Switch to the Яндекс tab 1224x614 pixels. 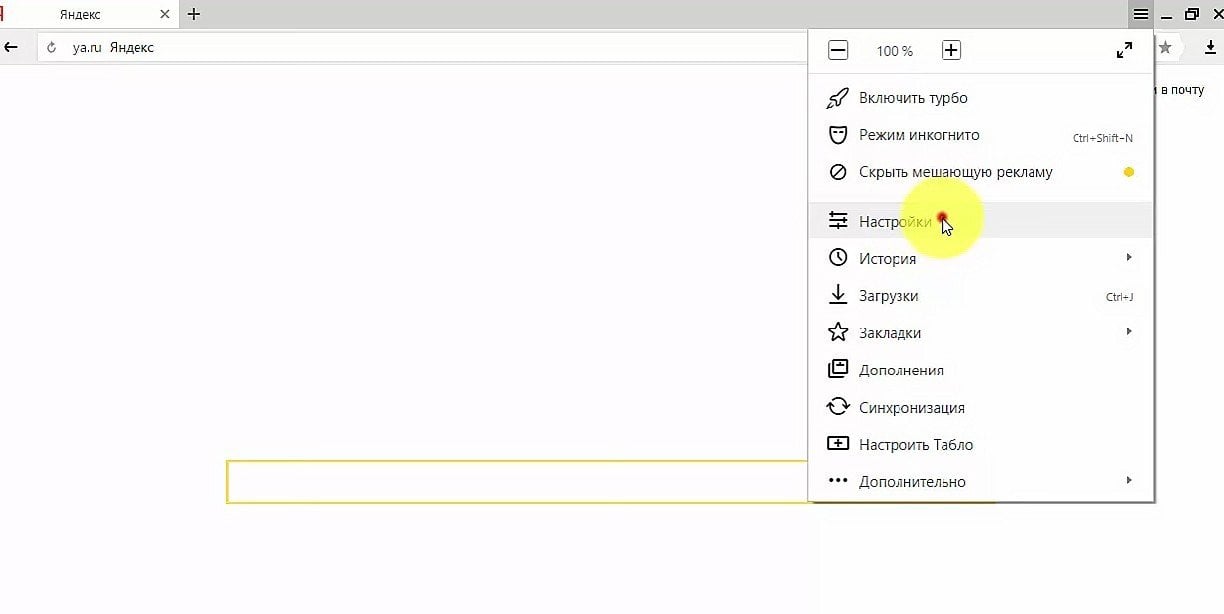(x=87, y=14)
